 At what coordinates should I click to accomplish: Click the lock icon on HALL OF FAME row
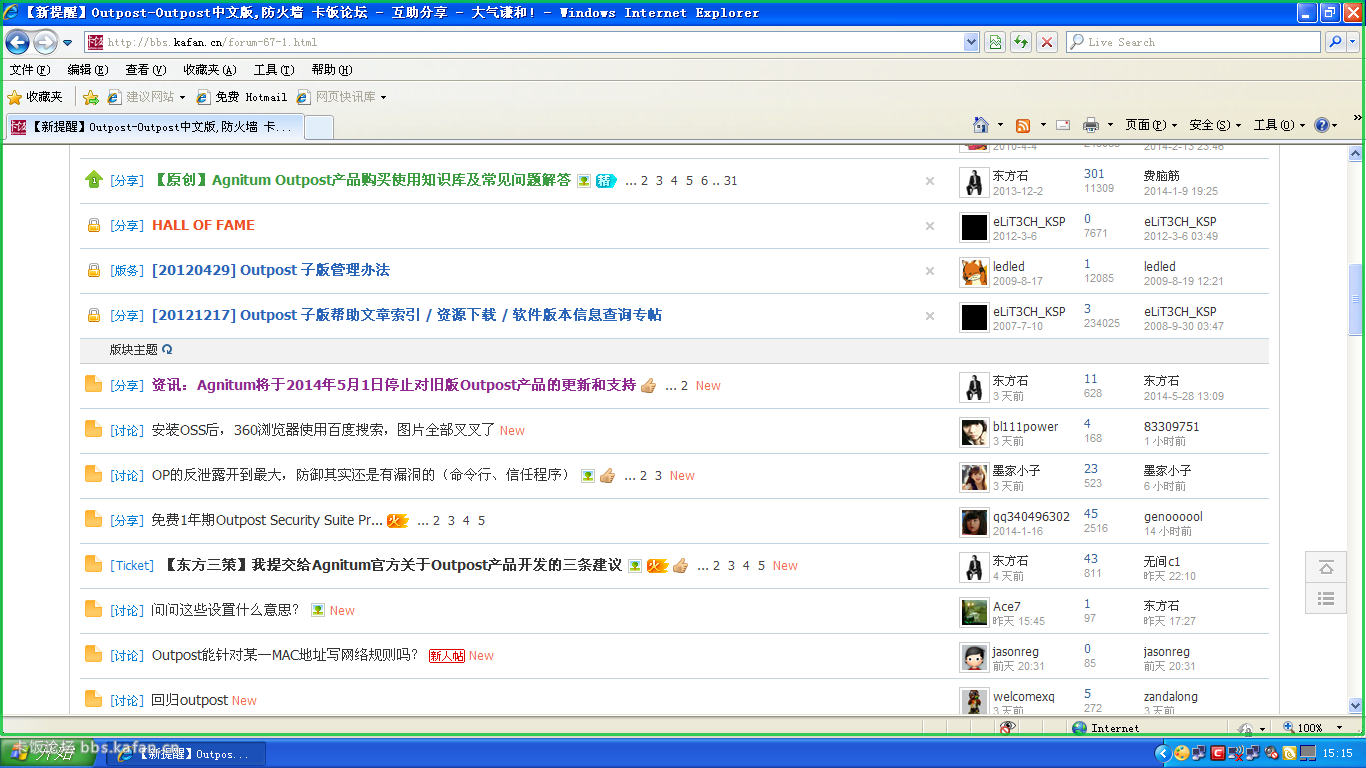tap(93, 225)
